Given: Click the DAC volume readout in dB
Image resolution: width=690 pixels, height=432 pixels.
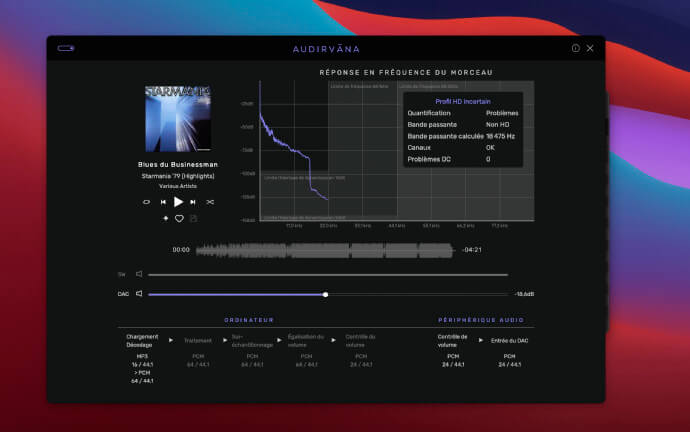Looking at the screenshot, I should point(524,294).
